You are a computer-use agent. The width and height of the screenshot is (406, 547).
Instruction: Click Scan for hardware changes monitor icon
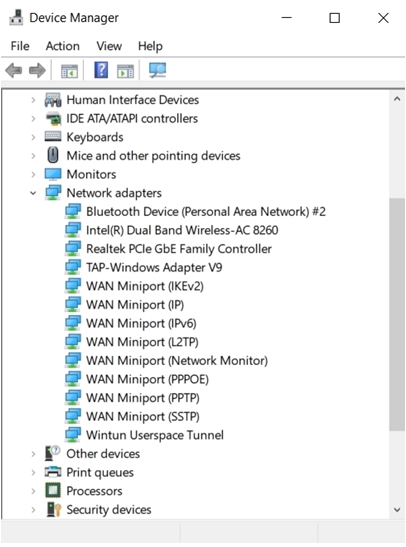(x=158, y=70)
